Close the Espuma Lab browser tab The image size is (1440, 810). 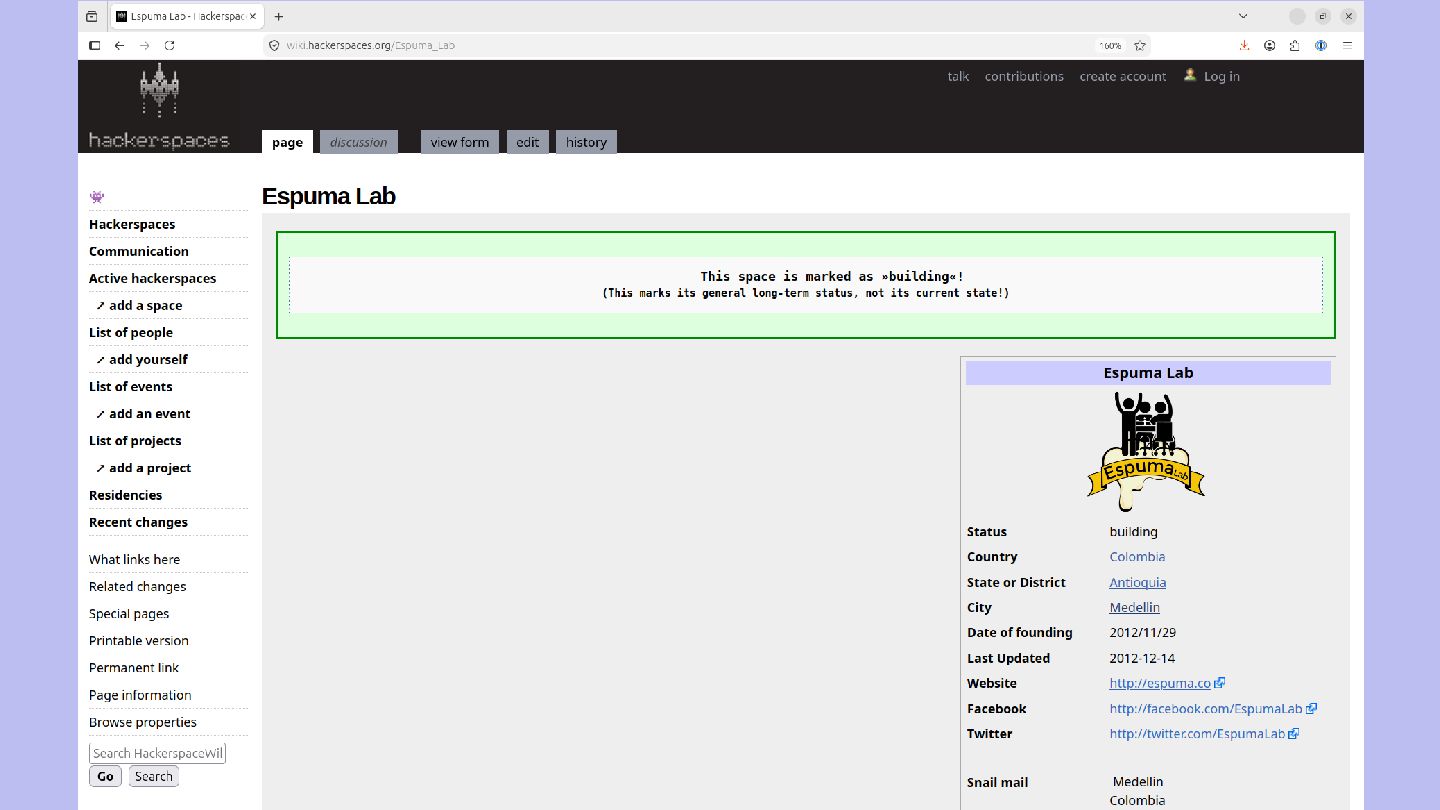pos(253,16)
